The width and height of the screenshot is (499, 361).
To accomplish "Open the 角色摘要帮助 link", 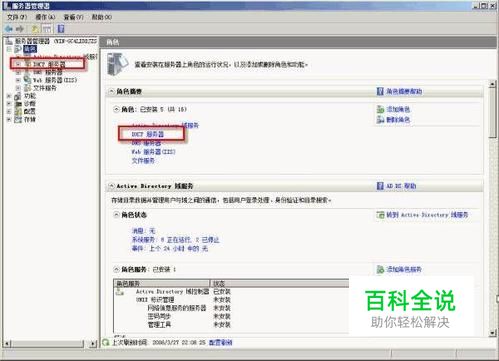I will 404,91.
